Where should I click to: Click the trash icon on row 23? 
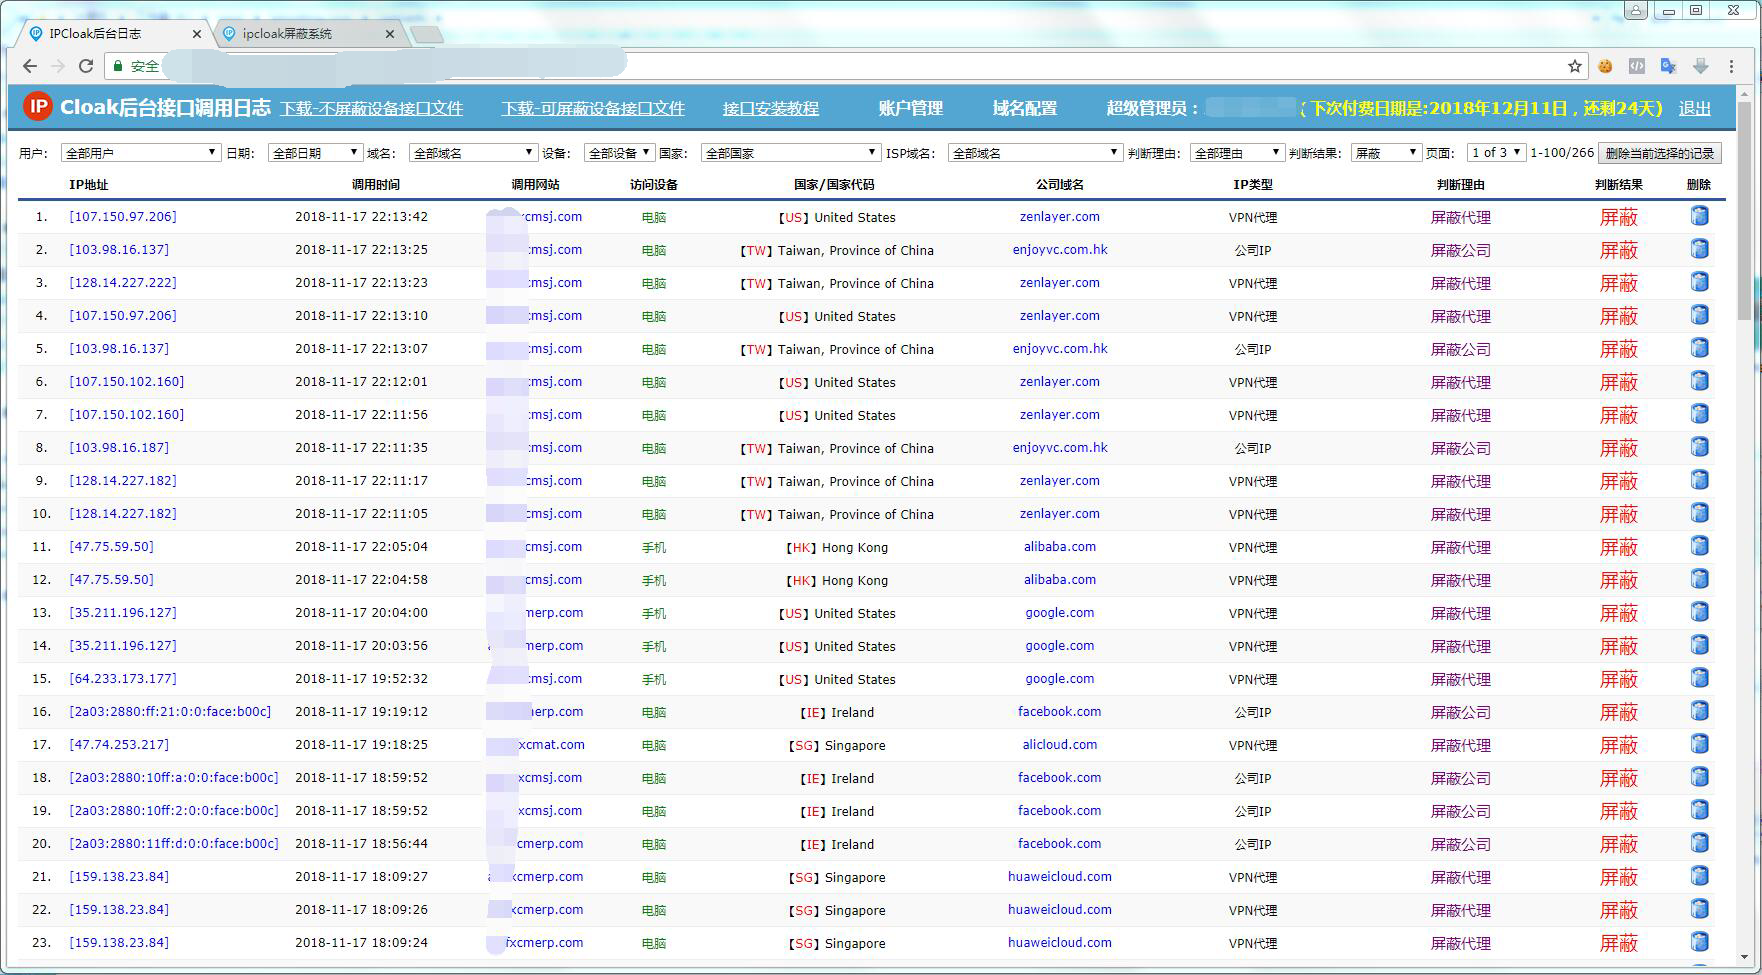point(1698,942)
